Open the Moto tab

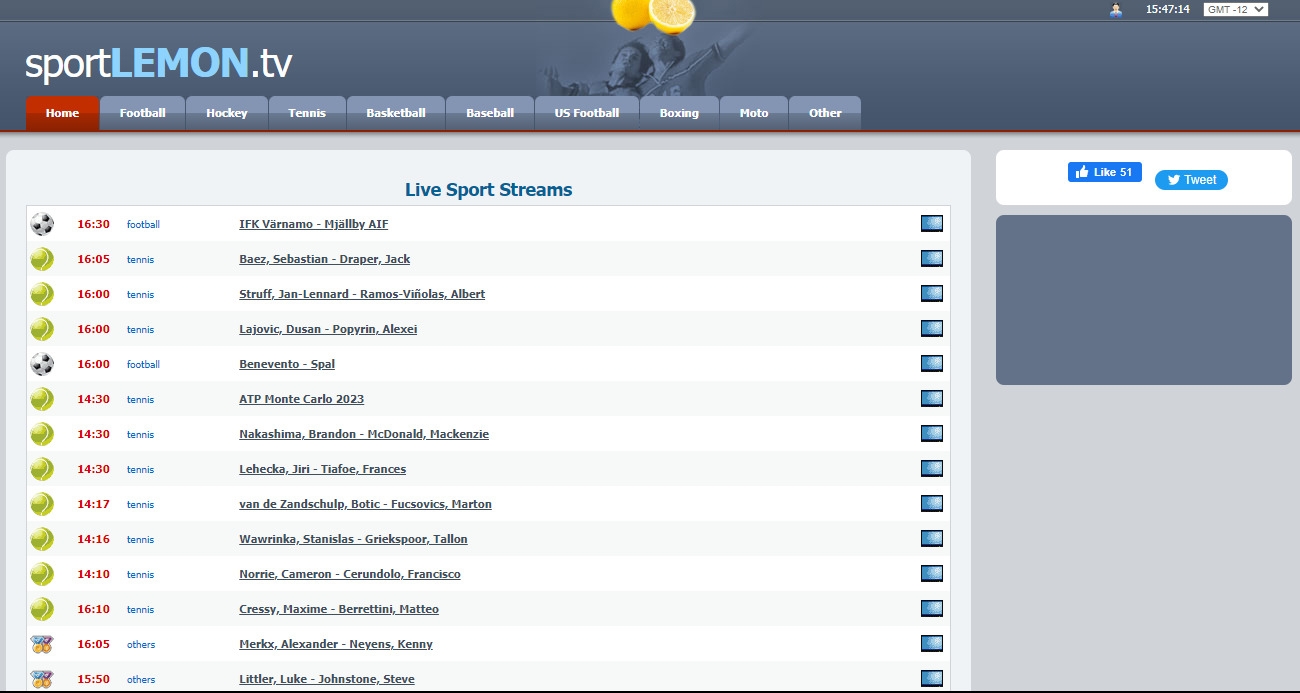pos(754,113)
